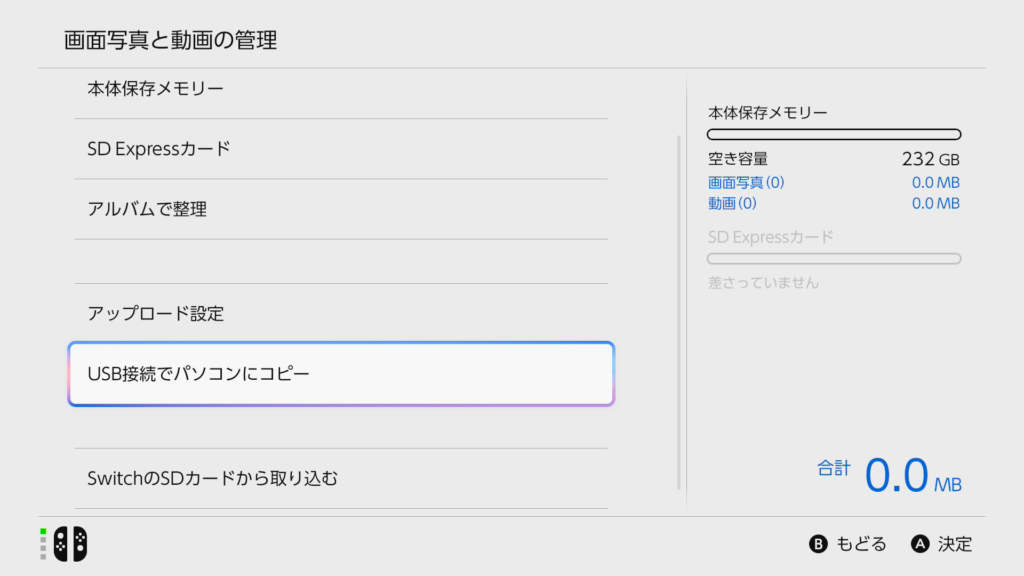1024x576 pixels.
Task: Open SD Expressカード menu item
Action: click(341, 149)
